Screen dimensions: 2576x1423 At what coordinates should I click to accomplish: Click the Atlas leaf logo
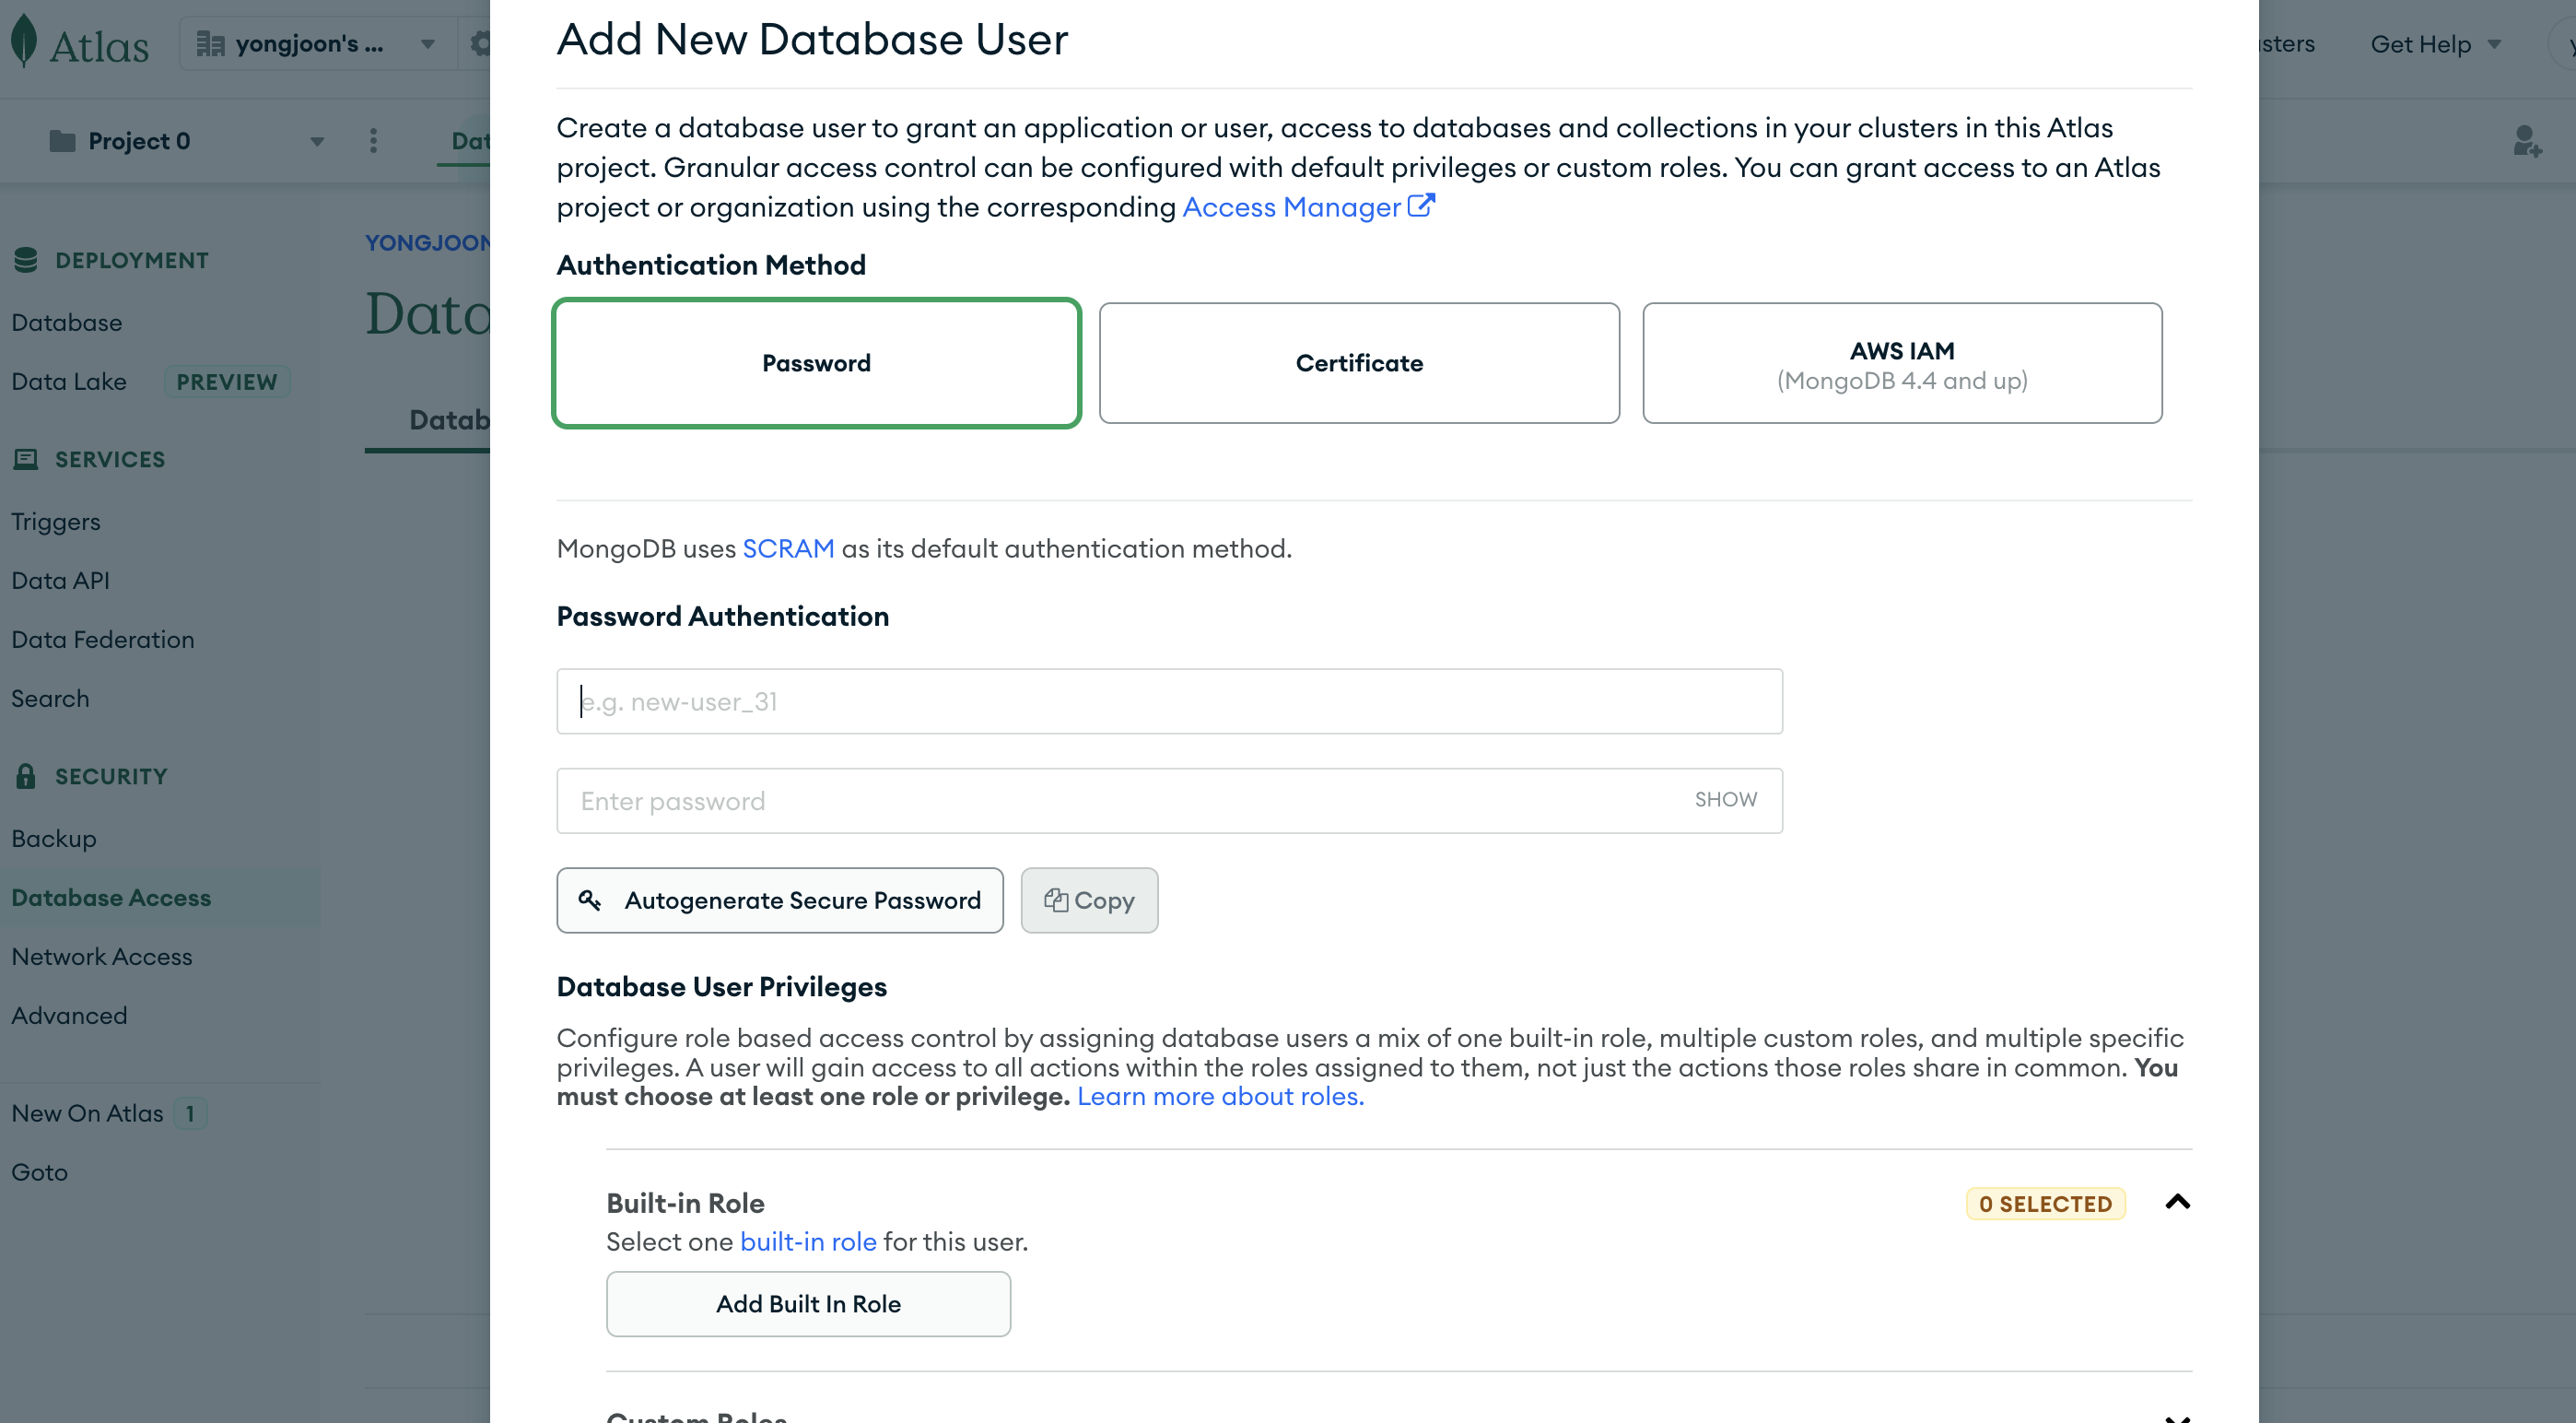tap(24, 42)
